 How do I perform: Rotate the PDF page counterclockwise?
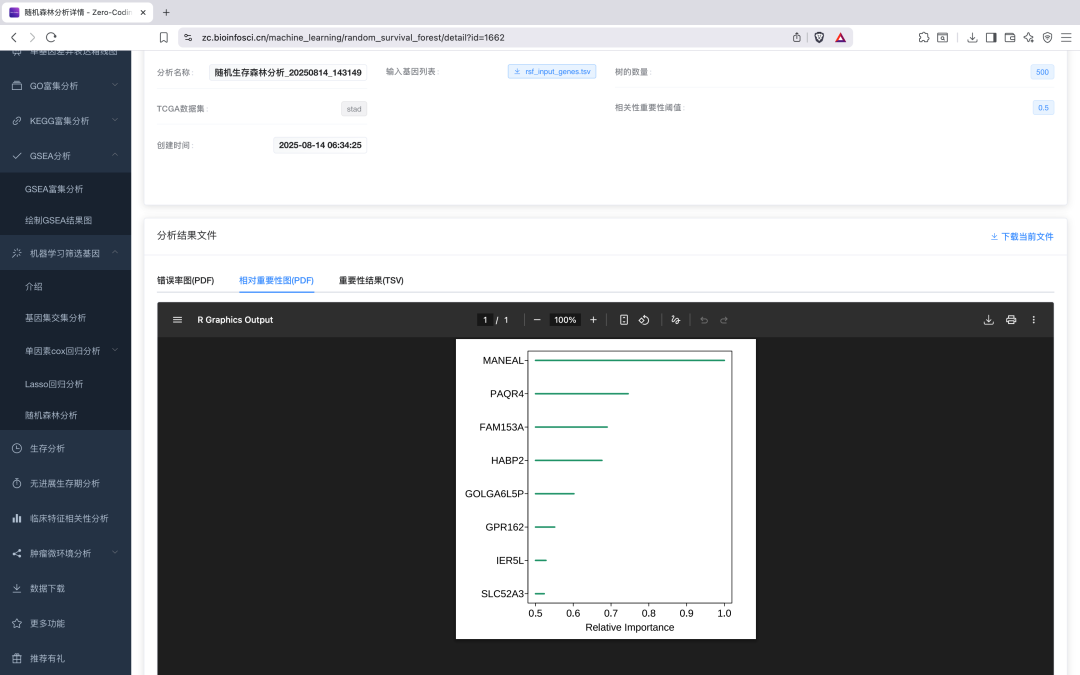coord(644,320)
